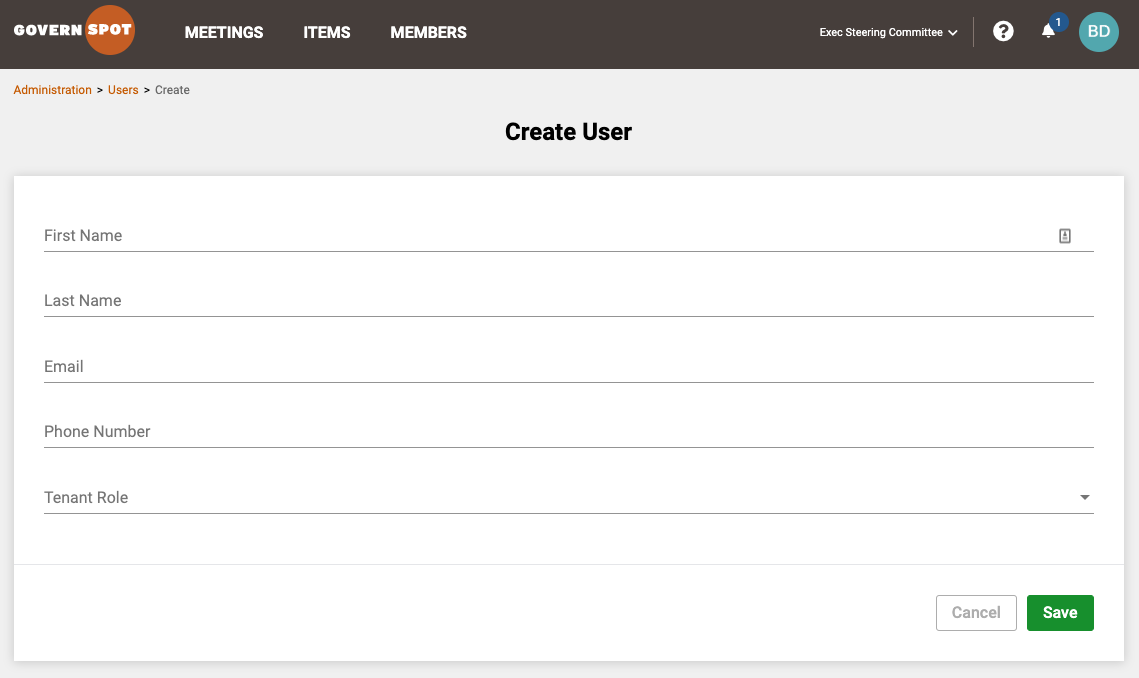Click the contact autofill icon in First Name

point(1064,235)
